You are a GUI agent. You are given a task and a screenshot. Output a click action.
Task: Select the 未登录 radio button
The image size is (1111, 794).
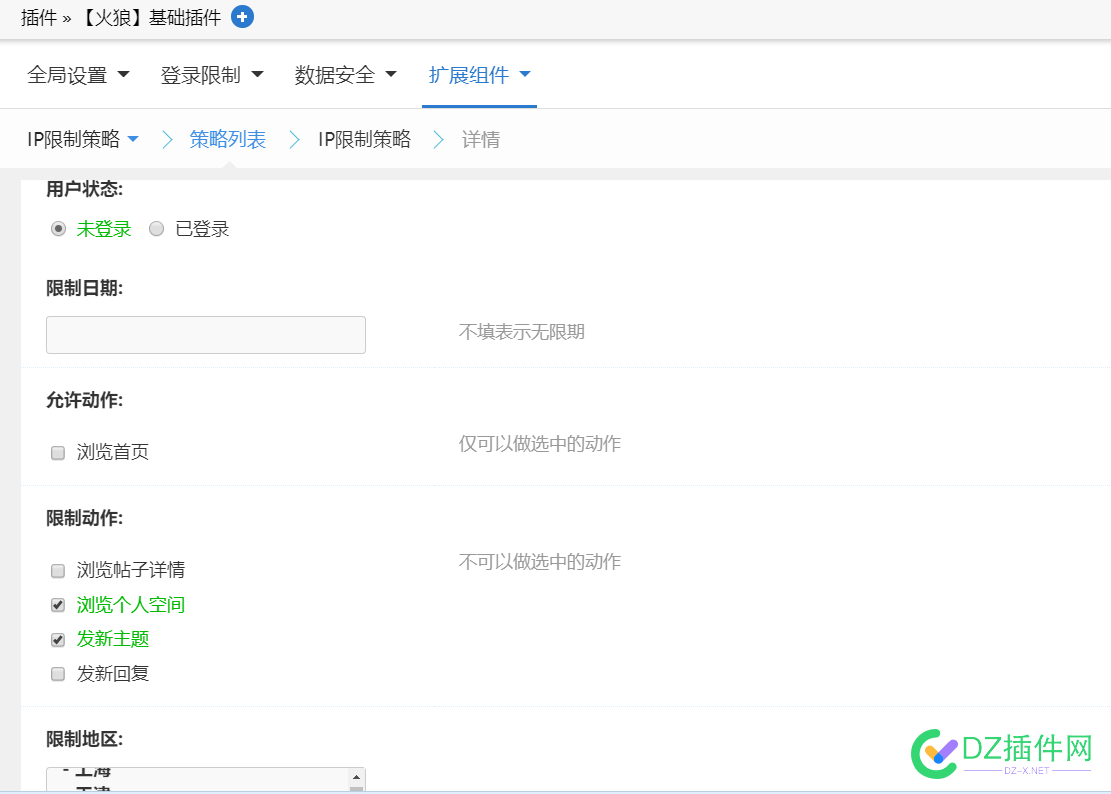click(x=58, y=229)
